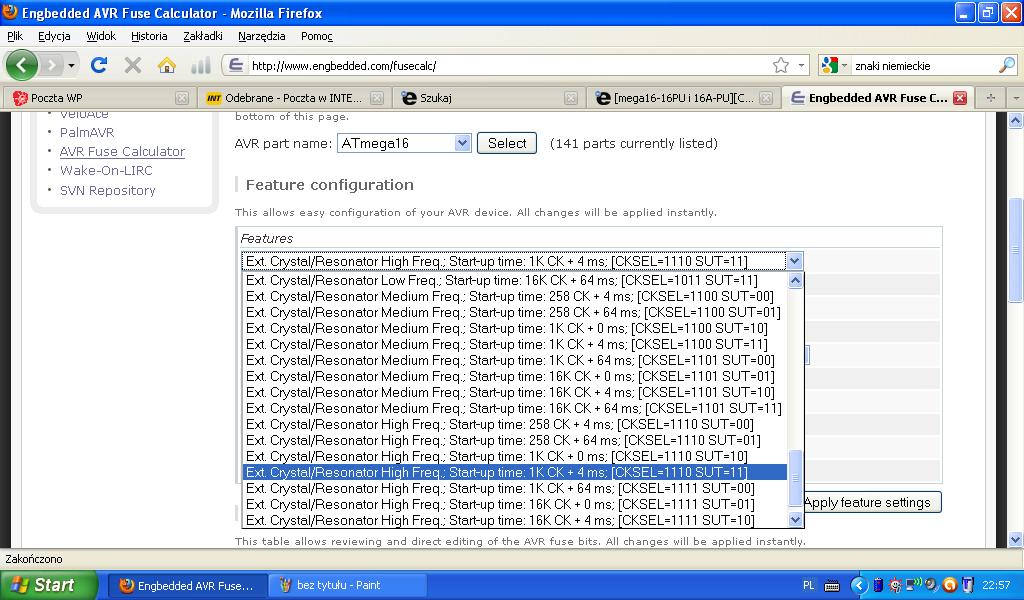Open the Windows Start menu
This screenshot has height=600, width=1024.
pos(49,585)
